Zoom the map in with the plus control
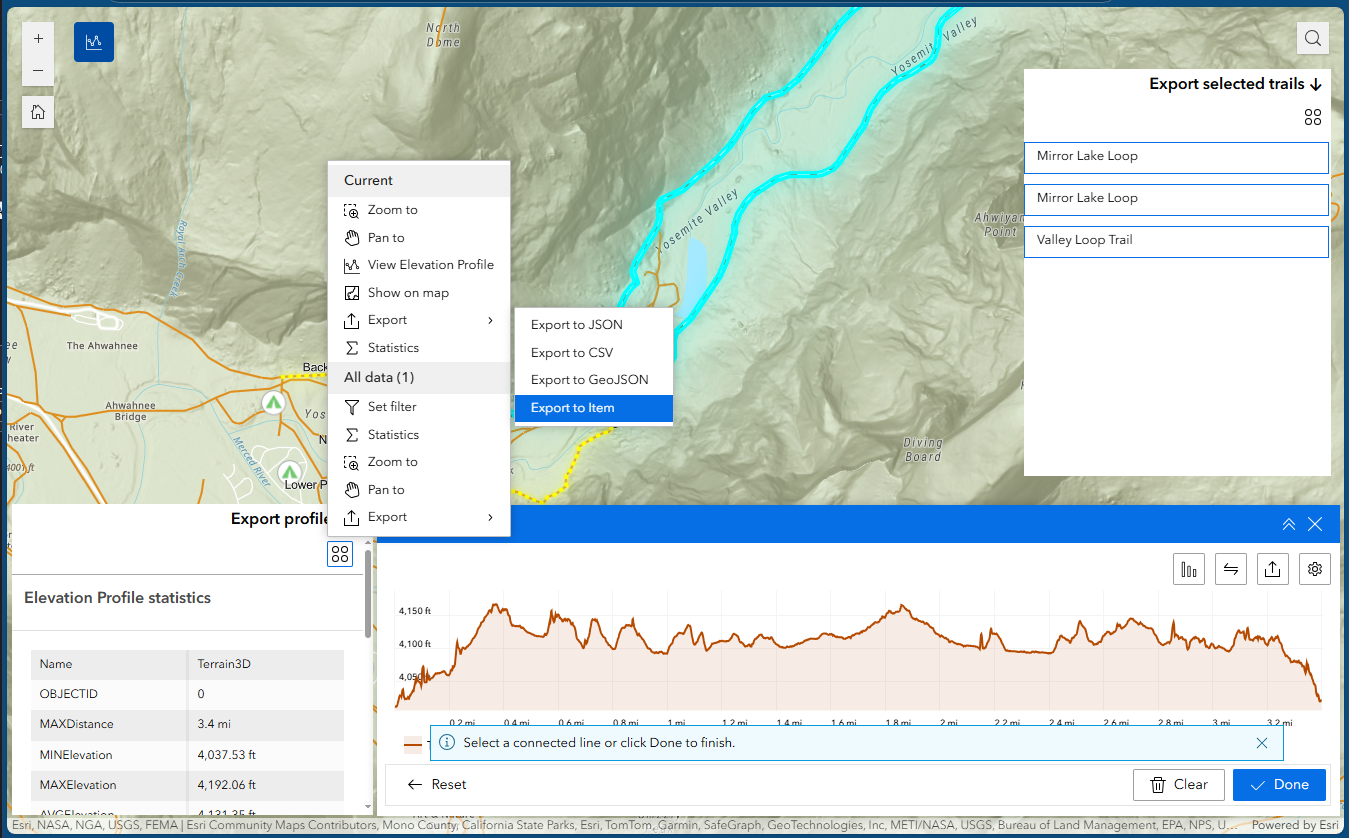 coord(37,38)
